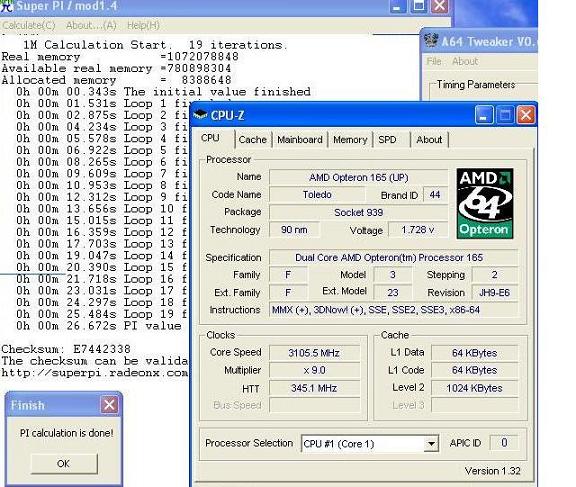Click the 1M Calculation Start line
Image resolution: width=576 pixels, height=487 pixels.
pos(154,45)
